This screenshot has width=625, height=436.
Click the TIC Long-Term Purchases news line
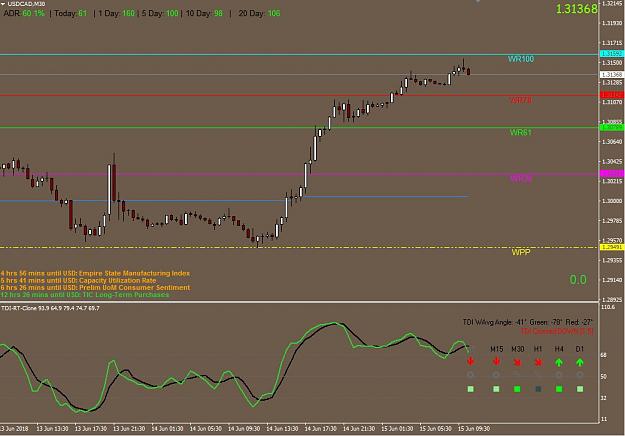pyautogui.click(x=85, y=295)
